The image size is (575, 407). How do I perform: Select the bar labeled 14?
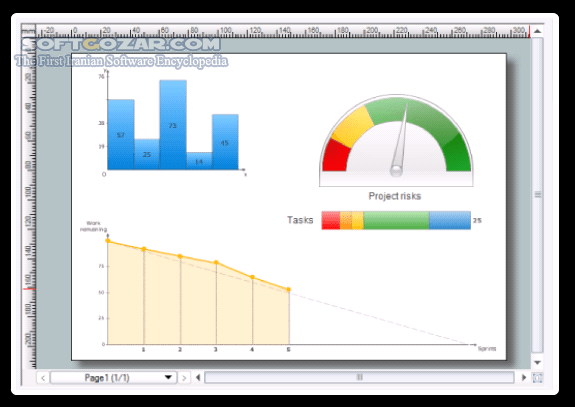pyautogui.click(x=199, y=161)
